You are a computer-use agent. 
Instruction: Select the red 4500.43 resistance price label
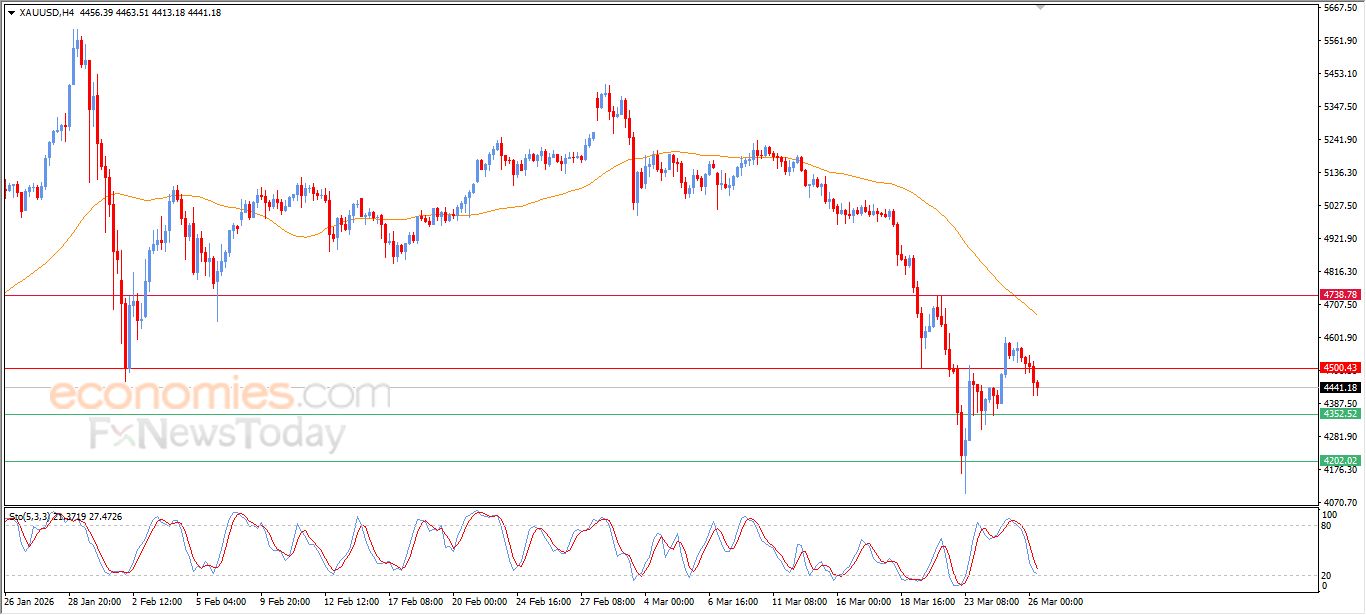(1340, 368)
